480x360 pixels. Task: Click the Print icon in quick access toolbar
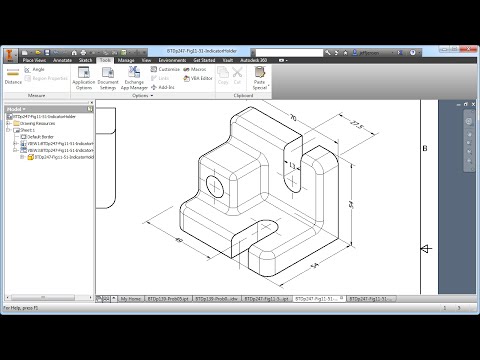(x=83, y=53)
